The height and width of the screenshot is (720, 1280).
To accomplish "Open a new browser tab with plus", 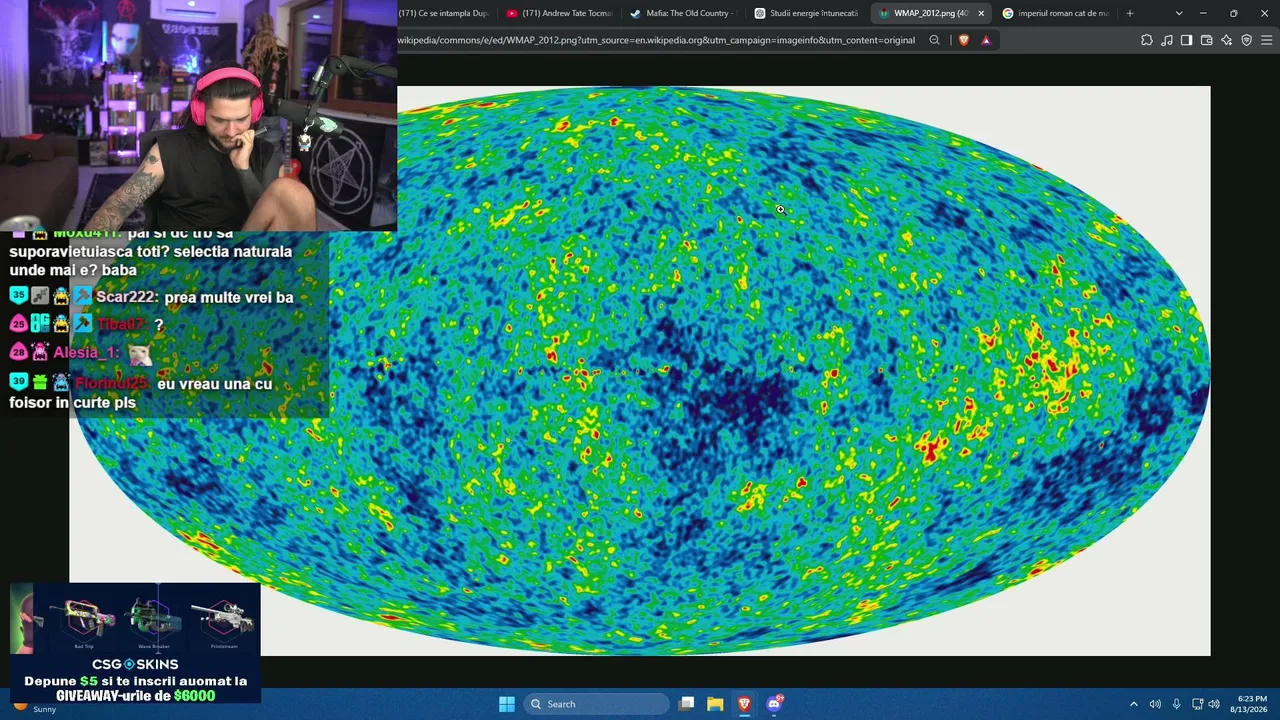I will click(1130, 13).
